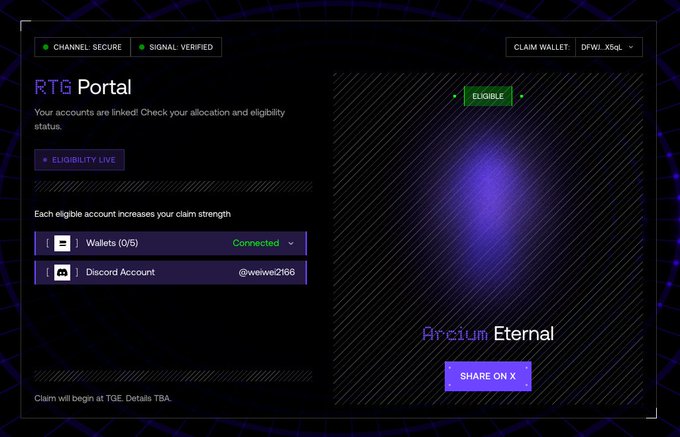Screen dimensions: 680x437
Task: Click the green dot beside SIGNAL: VERIFIED
Action: pyautogui.click(x=141, y=47)
